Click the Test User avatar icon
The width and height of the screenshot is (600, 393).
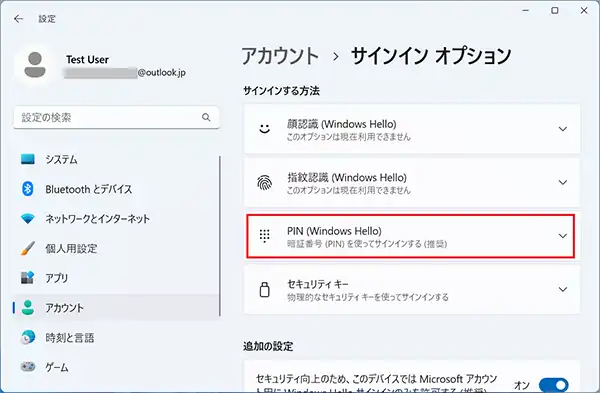pyautogui.click(x=35, y=65)
